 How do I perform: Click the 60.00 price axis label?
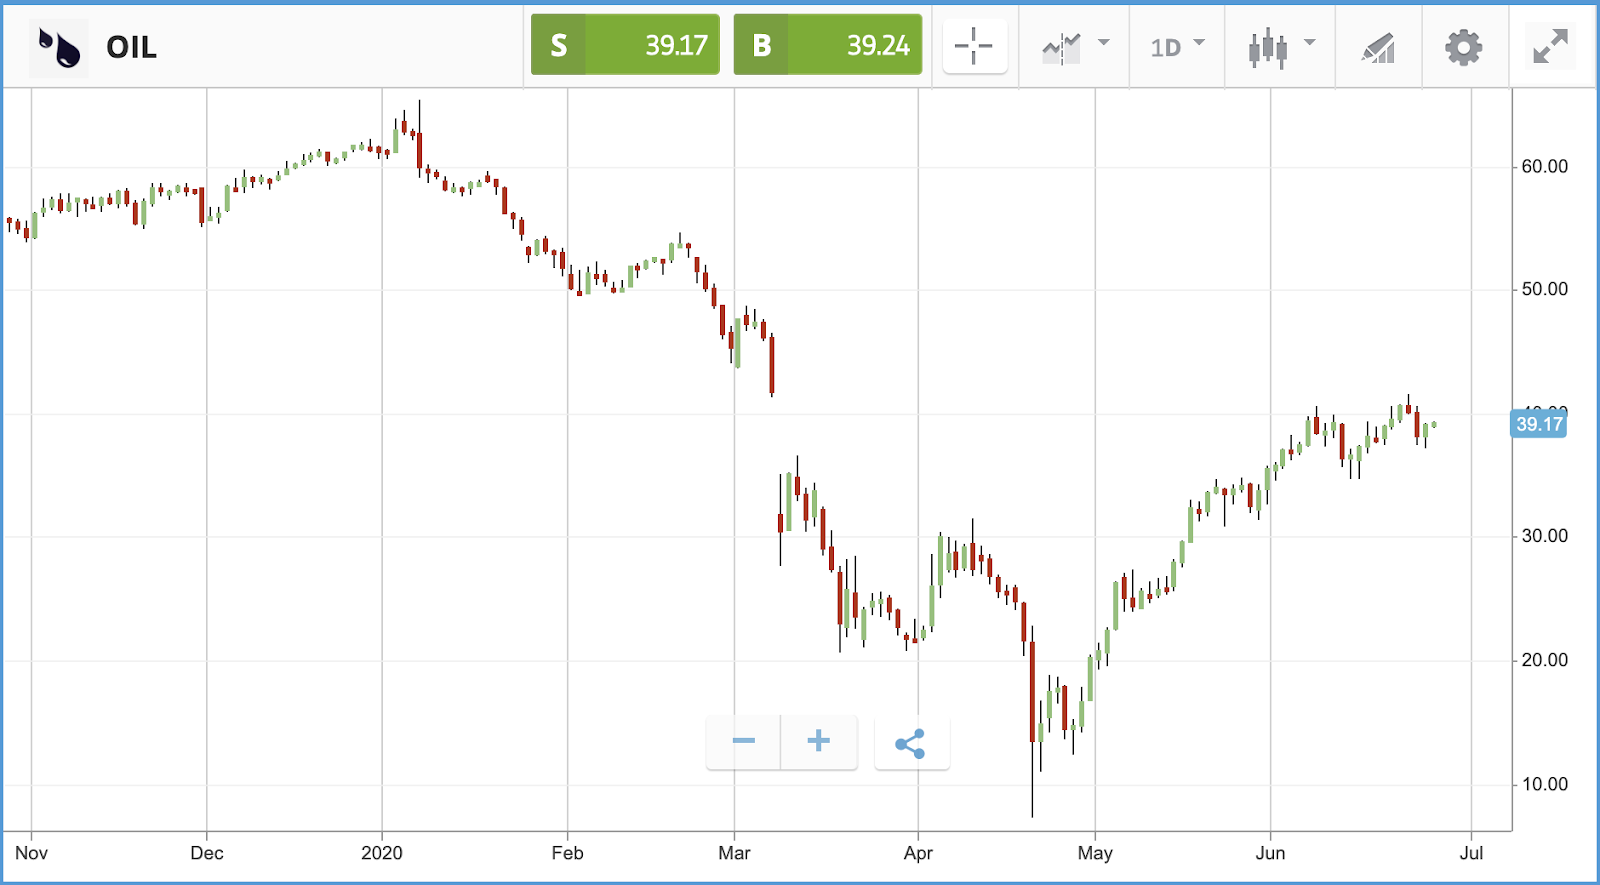pos(1544,166)
